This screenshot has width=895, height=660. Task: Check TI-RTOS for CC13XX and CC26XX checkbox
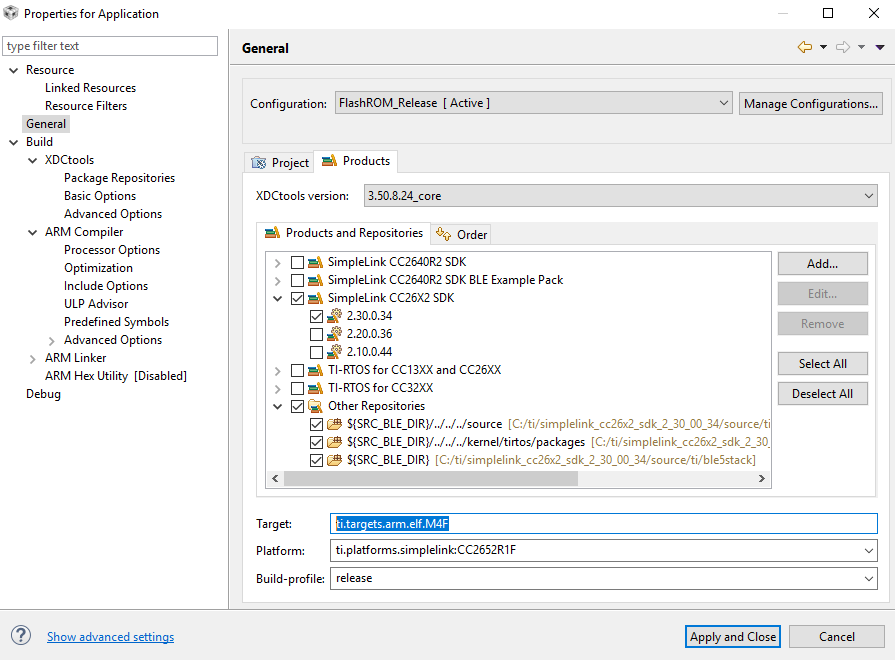click(297, 371)
